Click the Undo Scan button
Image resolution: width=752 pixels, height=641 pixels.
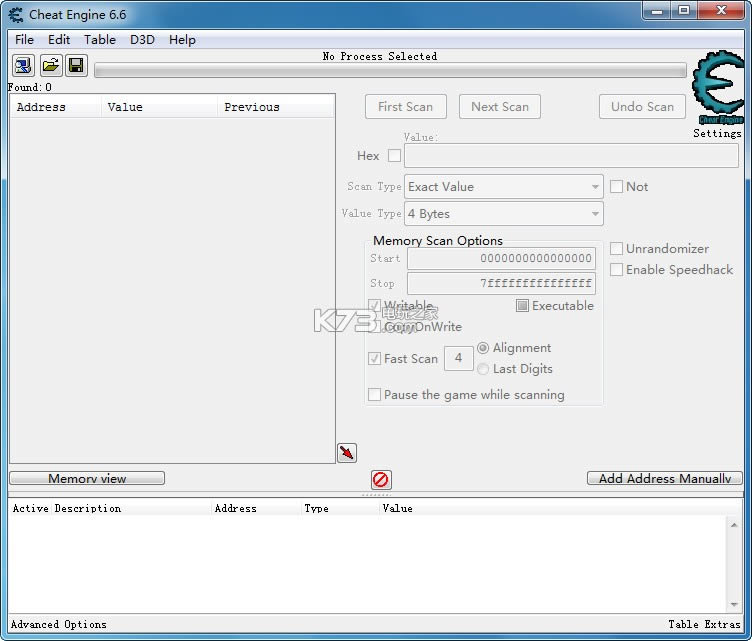point(642,106)
